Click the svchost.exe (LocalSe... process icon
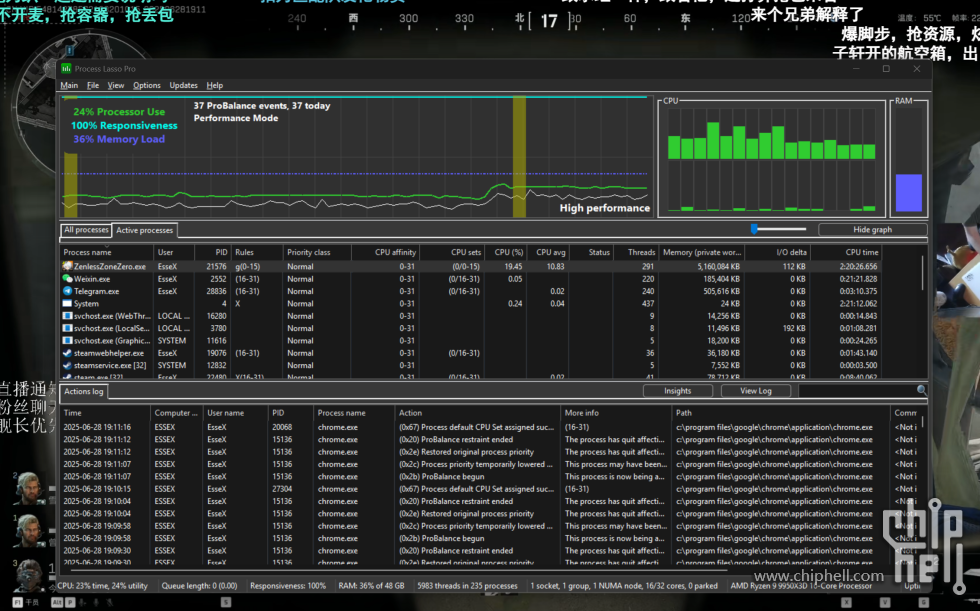The width and height of the screenshot is (980, 611). pos(68,328)
